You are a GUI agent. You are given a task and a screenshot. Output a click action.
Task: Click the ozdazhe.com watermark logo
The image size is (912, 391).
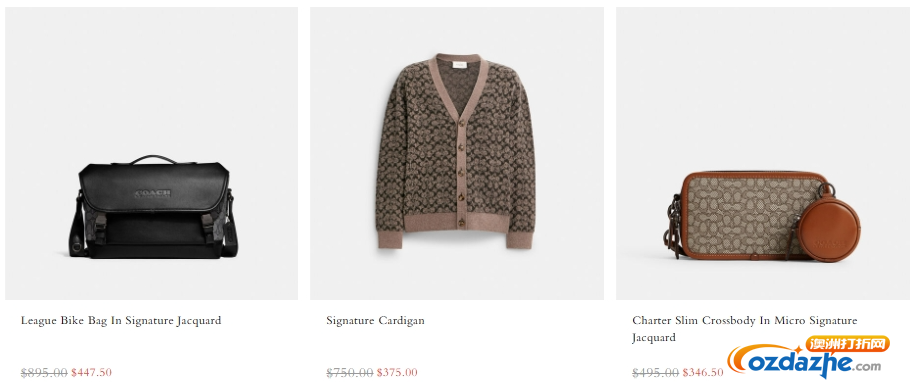(x=806, y=363)
